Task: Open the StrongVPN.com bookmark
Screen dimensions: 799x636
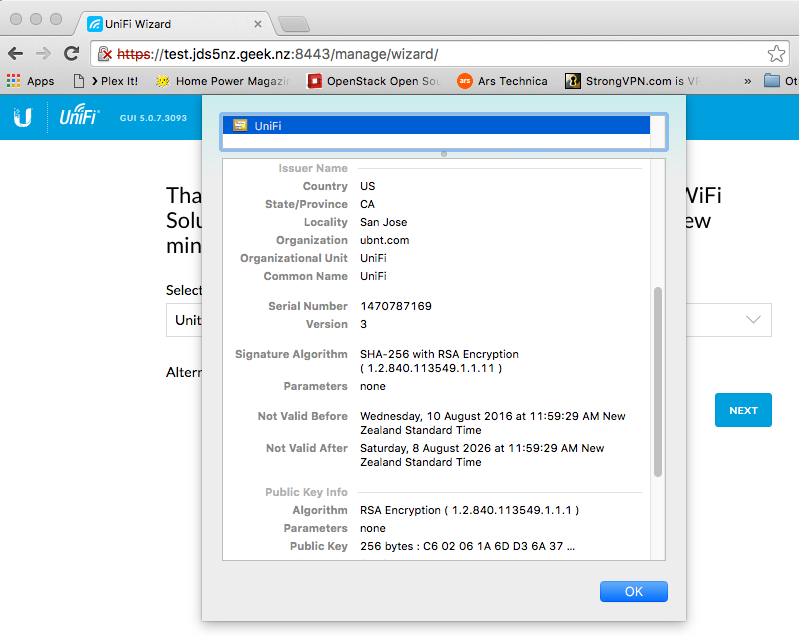Action: [x=632, y=81]
